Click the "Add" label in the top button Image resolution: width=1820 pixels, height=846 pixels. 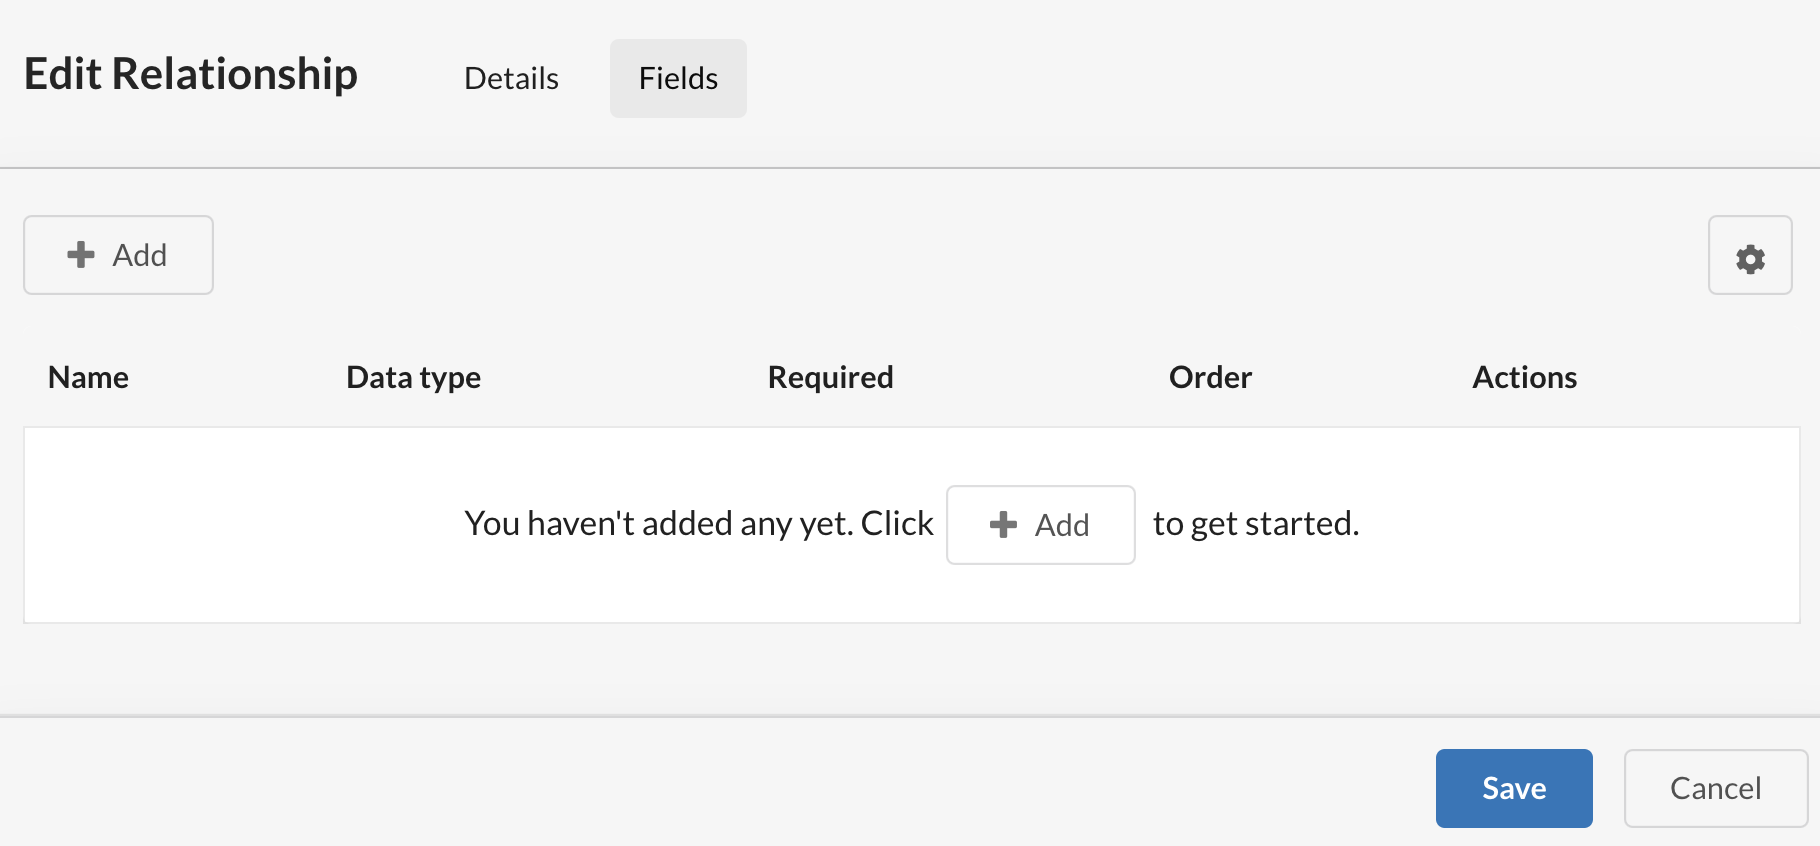click(139, 255)
